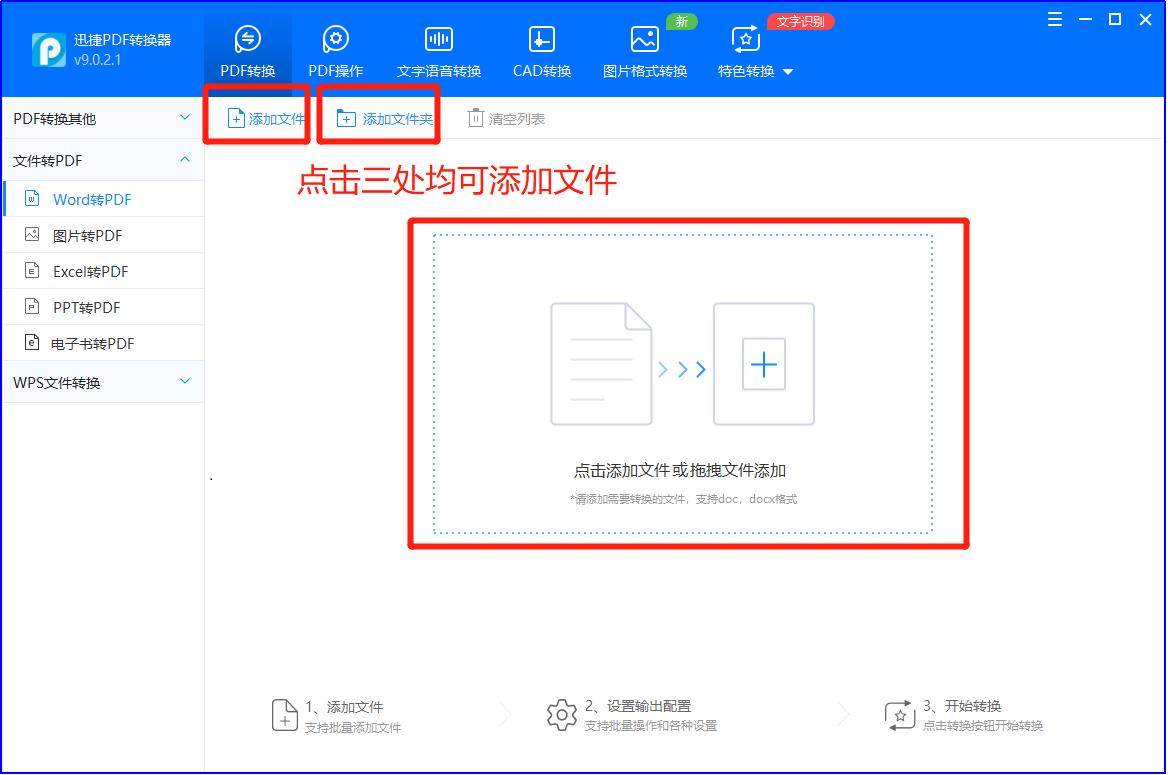
Task: Select the CAD转换 tool icon
Action: tap(541, 40)
